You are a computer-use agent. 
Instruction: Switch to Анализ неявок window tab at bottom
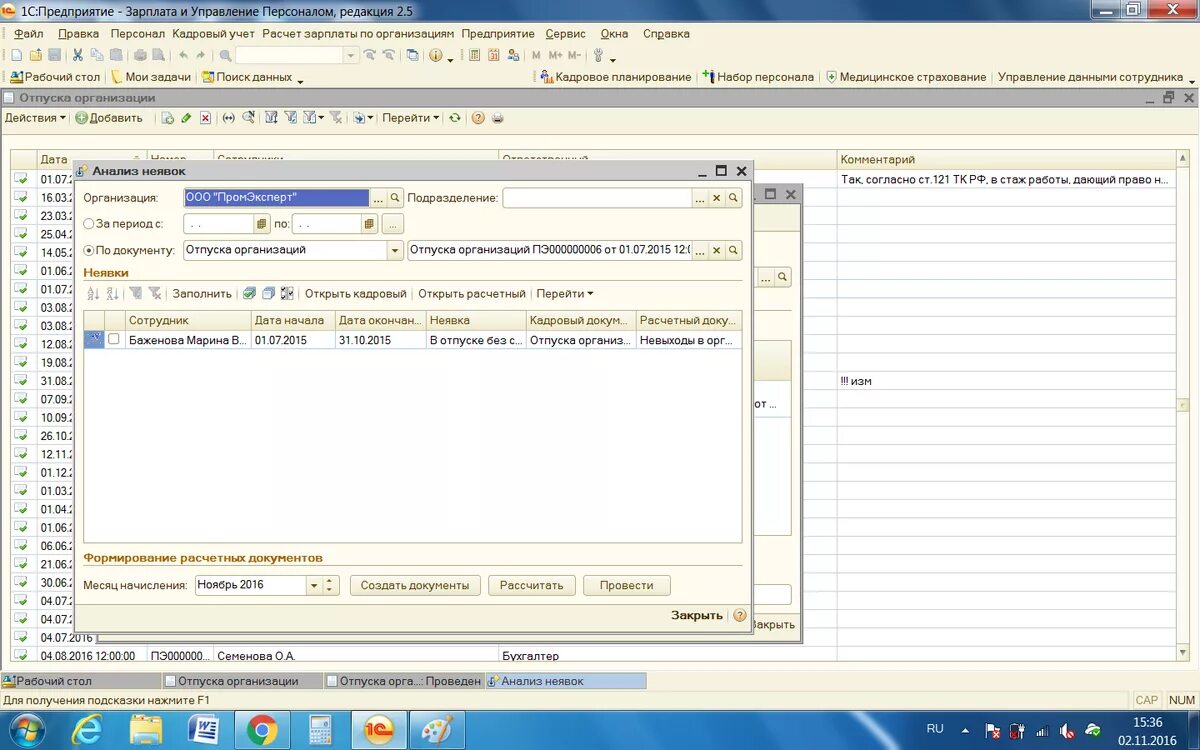(x=566, y=681)
